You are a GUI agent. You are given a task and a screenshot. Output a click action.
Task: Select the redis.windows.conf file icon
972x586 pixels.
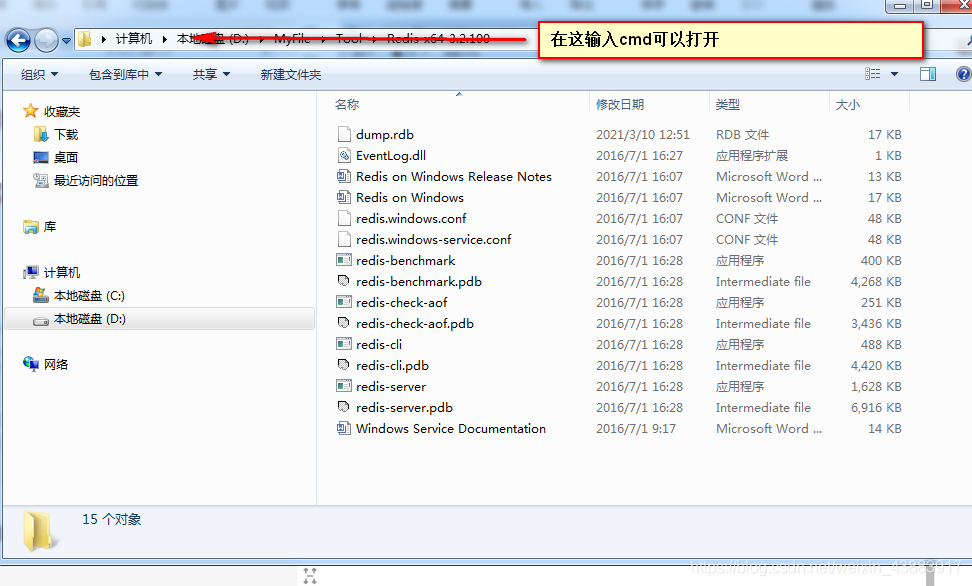(x=344, y=218)
